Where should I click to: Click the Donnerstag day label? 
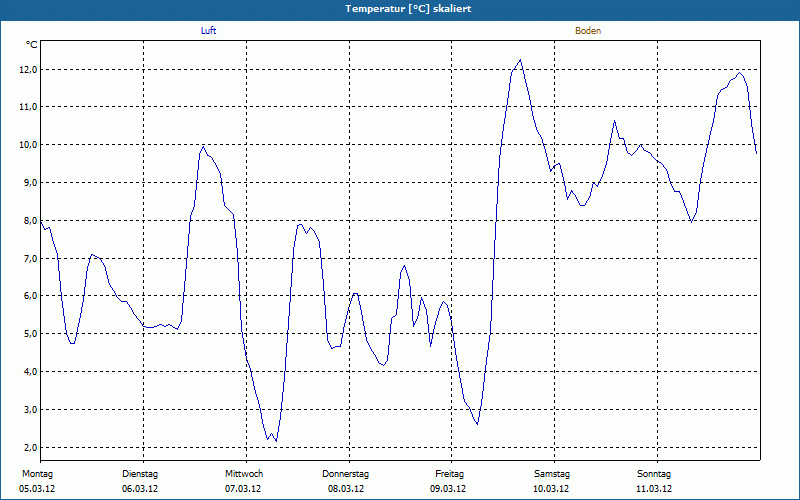coord(345,474)
